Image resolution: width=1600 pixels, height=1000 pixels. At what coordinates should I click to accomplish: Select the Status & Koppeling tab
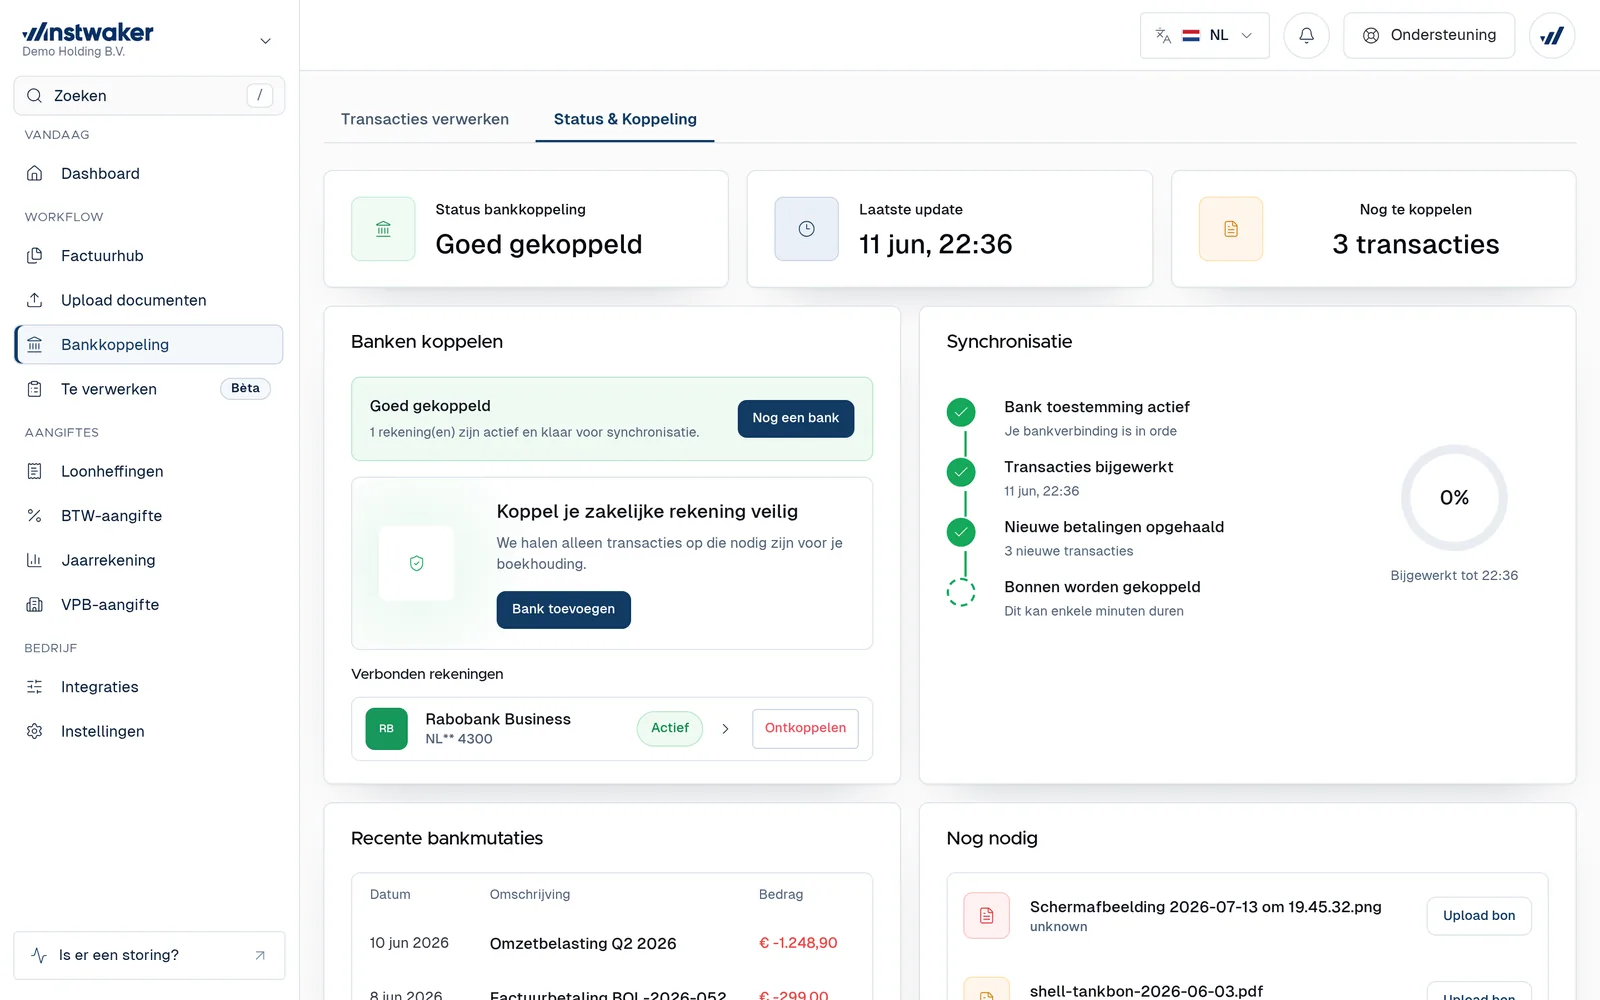coord(625,119)
